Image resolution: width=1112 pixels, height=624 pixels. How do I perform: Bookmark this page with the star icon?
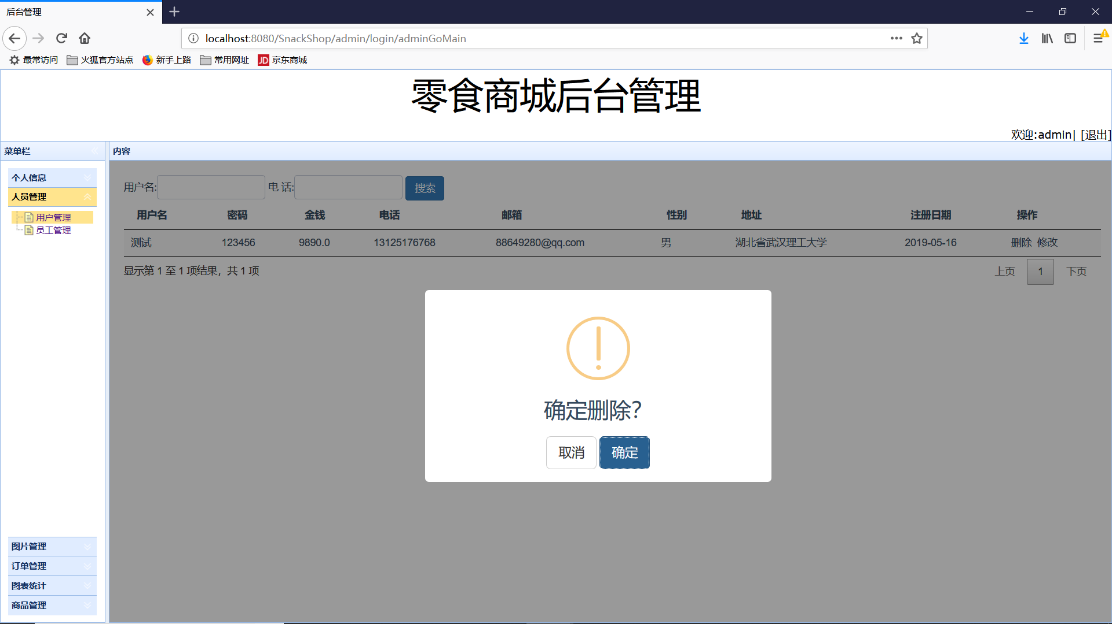pos(916,38)
